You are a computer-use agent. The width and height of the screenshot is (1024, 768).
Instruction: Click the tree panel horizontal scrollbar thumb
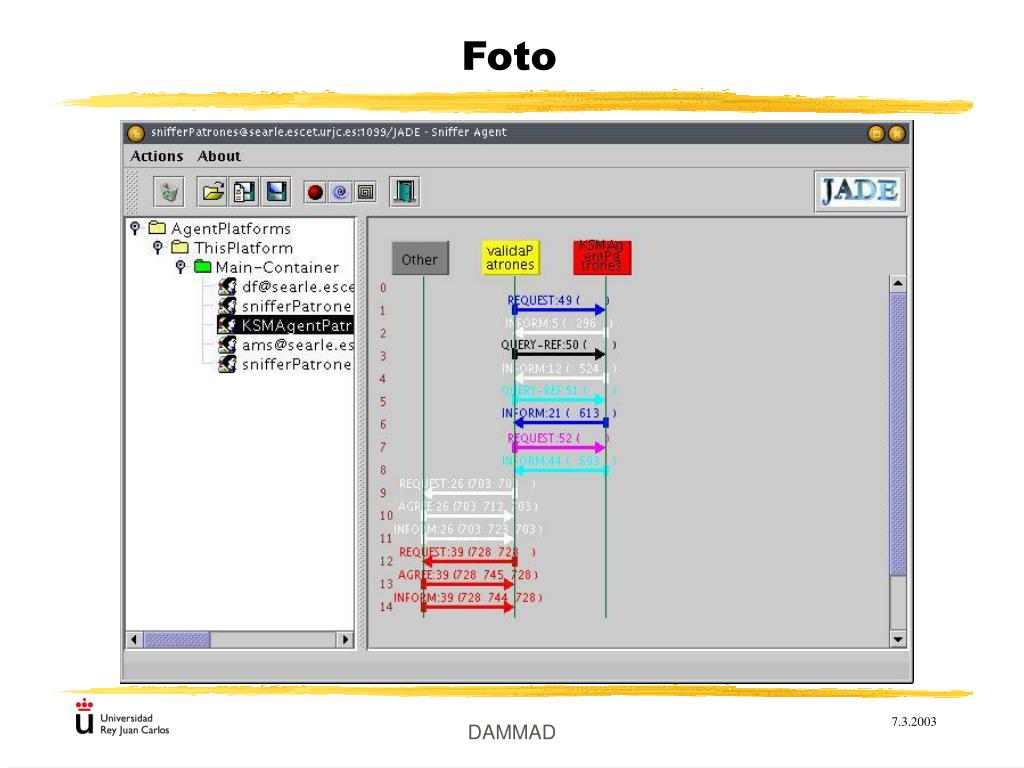(176, 639)
